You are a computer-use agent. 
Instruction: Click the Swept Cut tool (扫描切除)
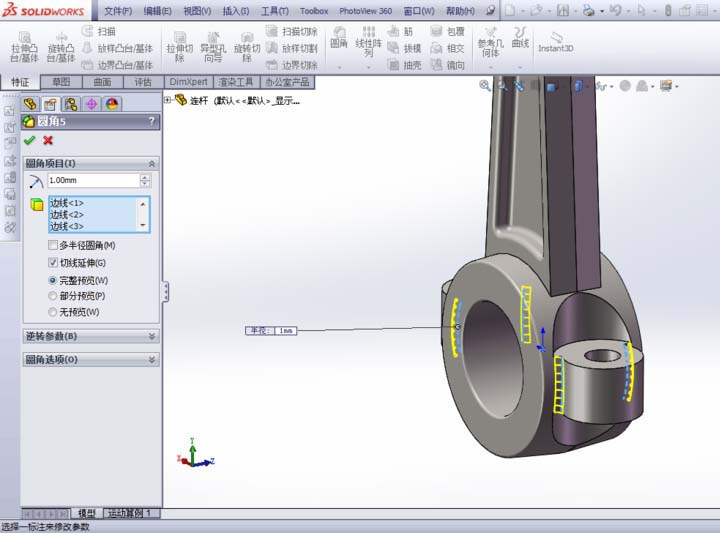(292, 31)
